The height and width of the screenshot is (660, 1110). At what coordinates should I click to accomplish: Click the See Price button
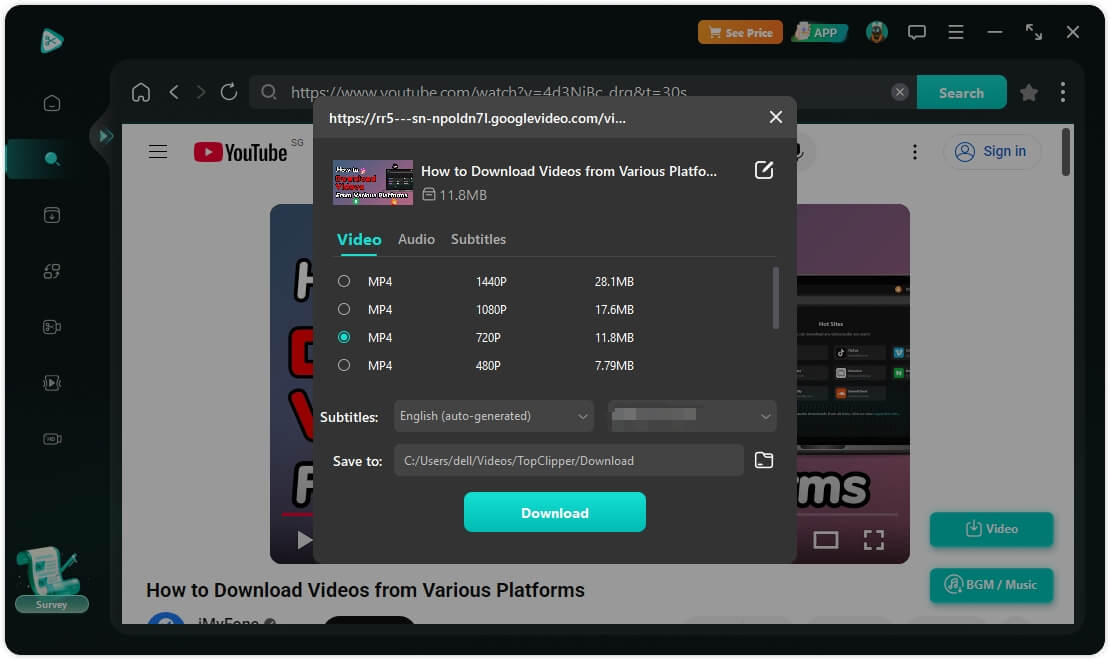(740, 33)
